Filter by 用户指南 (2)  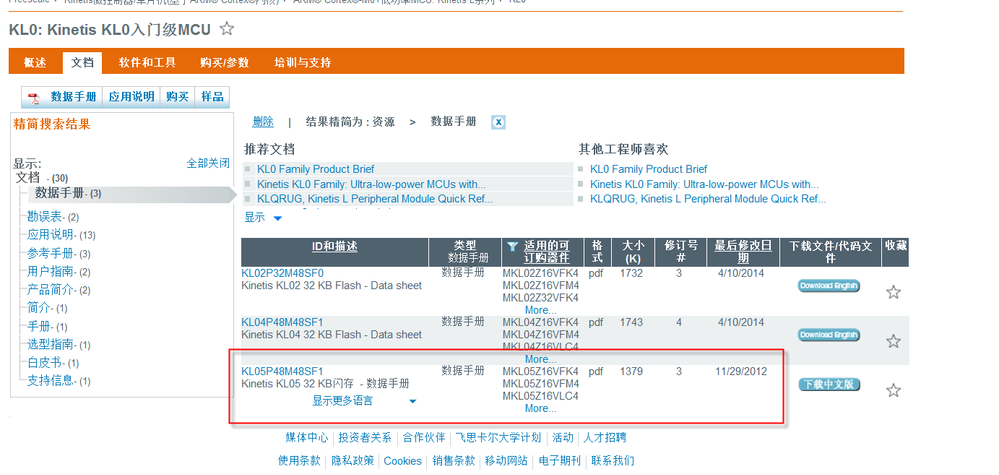pyautogui.click(x=59, y=271)
